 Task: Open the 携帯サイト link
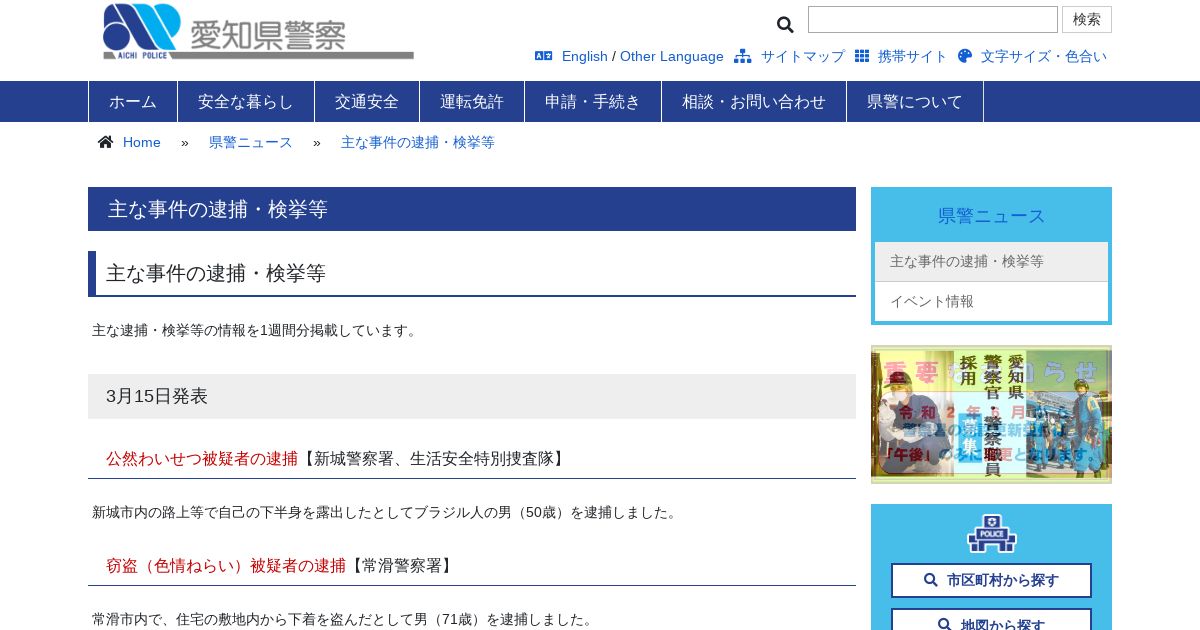pos(913,56)
